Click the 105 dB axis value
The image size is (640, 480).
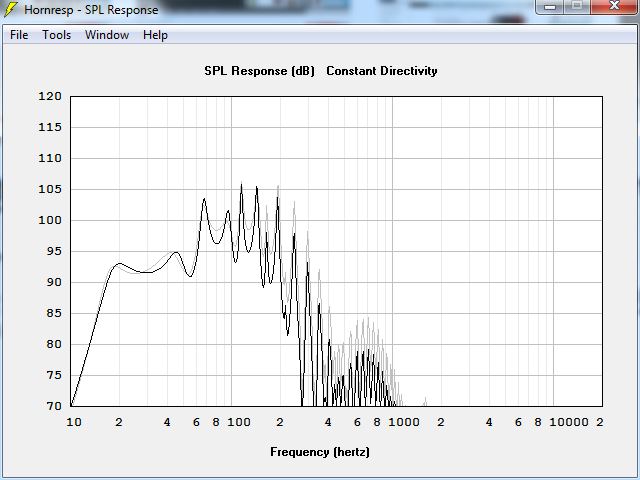[x=50, y=189]
